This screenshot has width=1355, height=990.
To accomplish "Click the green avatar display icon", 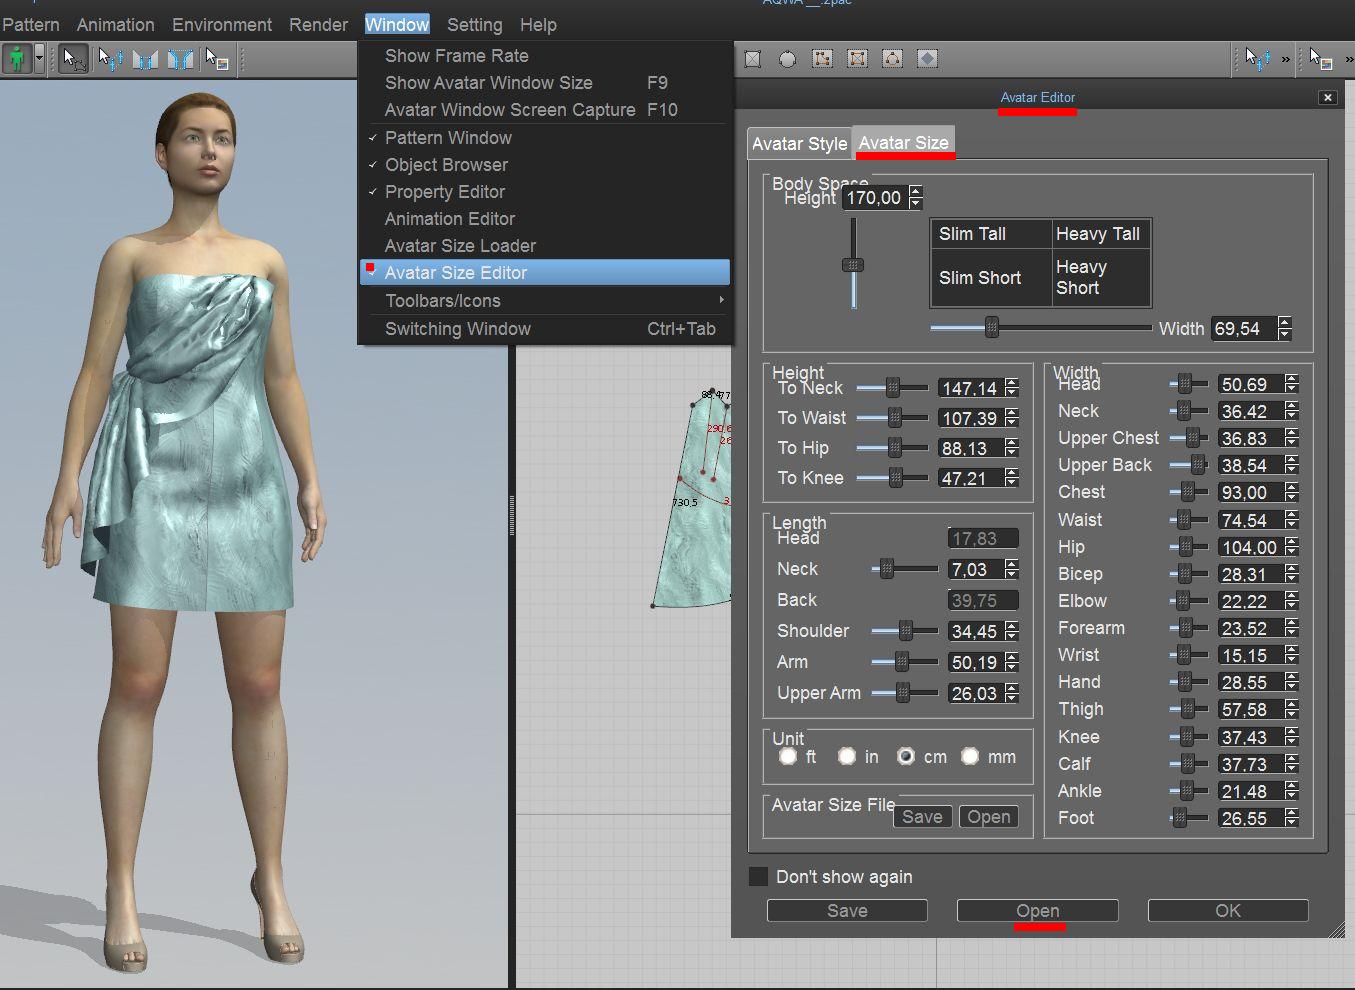I will click(x=16, y=60).
